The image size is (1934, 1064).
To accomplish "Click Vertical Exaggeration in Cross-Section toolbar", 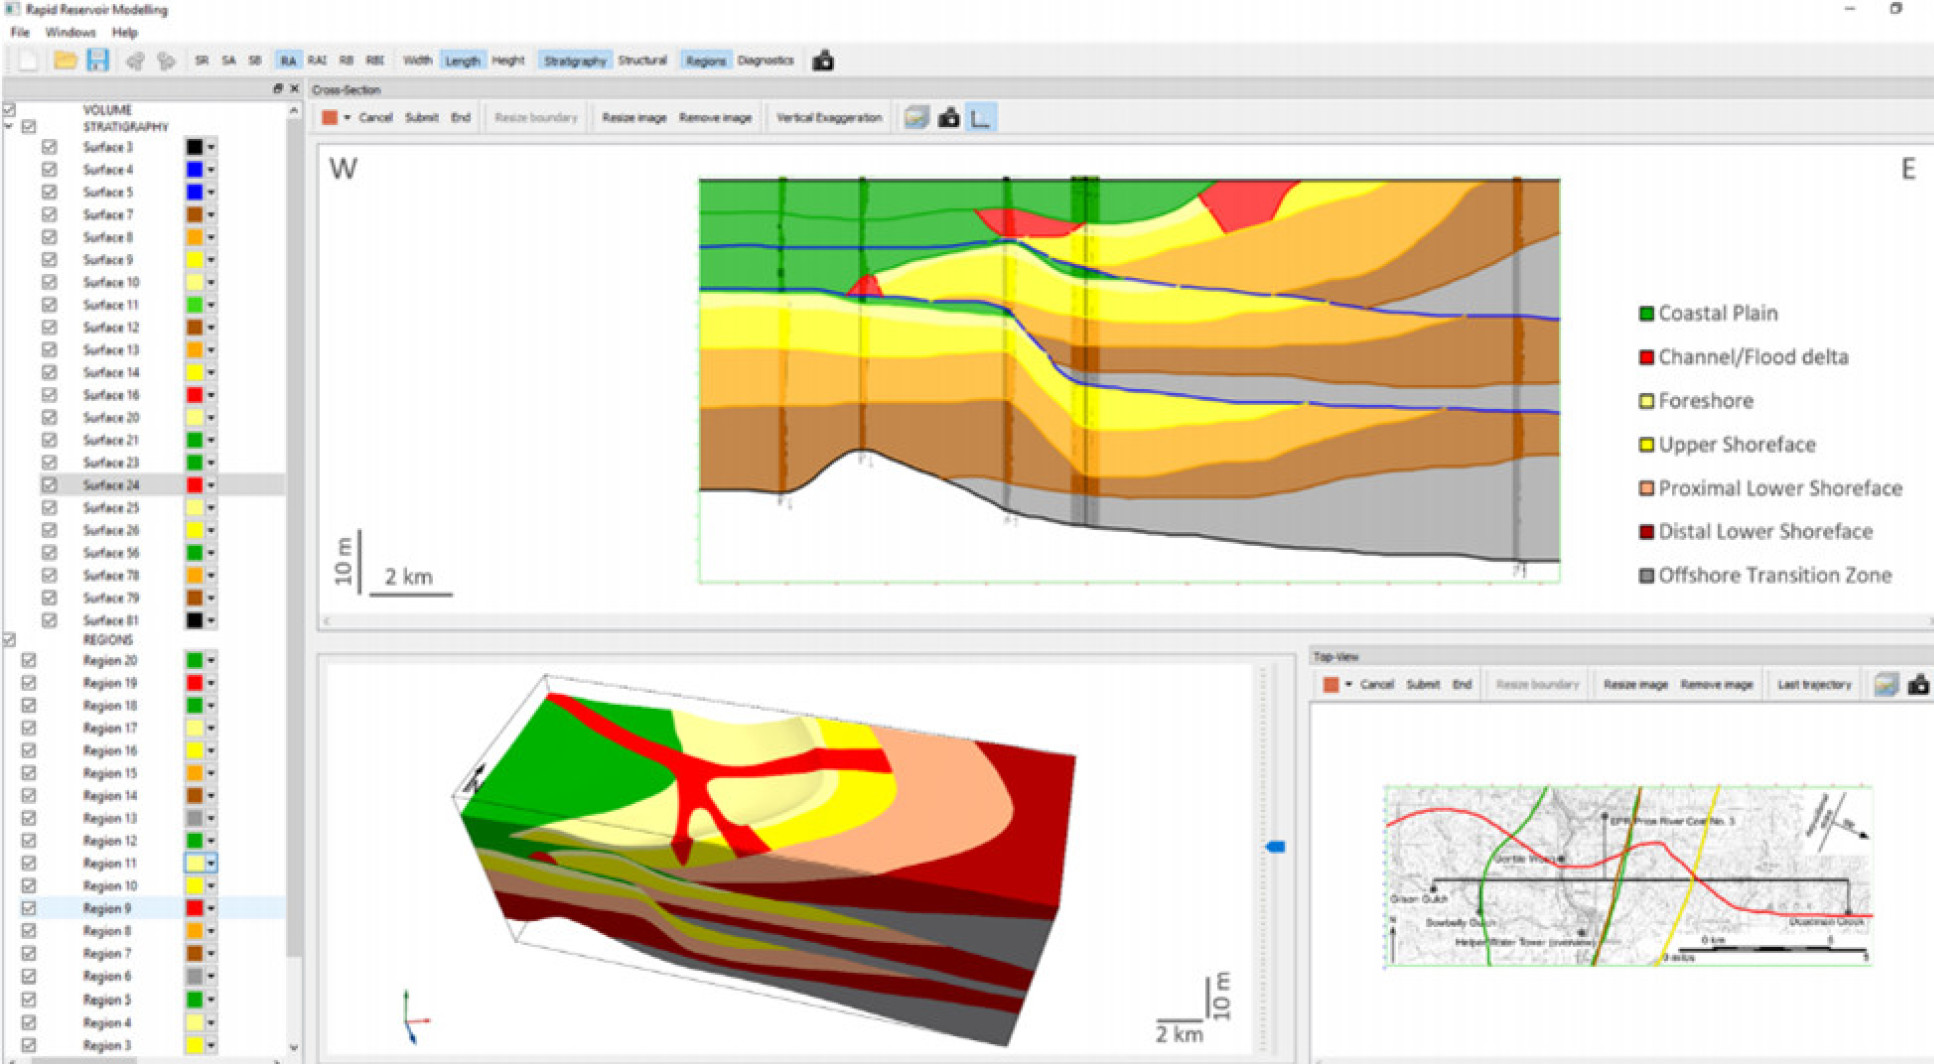I will point(829,118).
